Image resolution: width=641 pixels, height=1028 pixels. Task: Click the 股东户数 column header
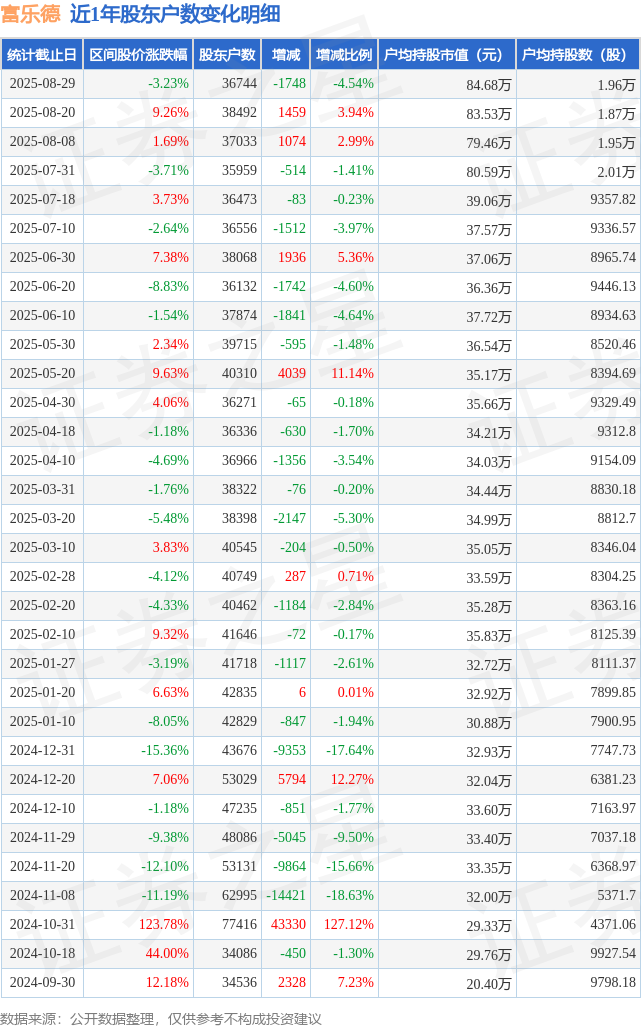click(227, 54)
